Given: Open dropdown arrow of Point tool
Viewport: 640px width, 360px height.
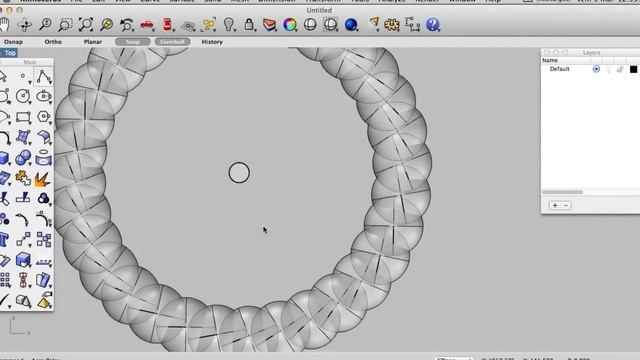Looking at the screenshot, I should pyautogui.click(x=30, y=82).
